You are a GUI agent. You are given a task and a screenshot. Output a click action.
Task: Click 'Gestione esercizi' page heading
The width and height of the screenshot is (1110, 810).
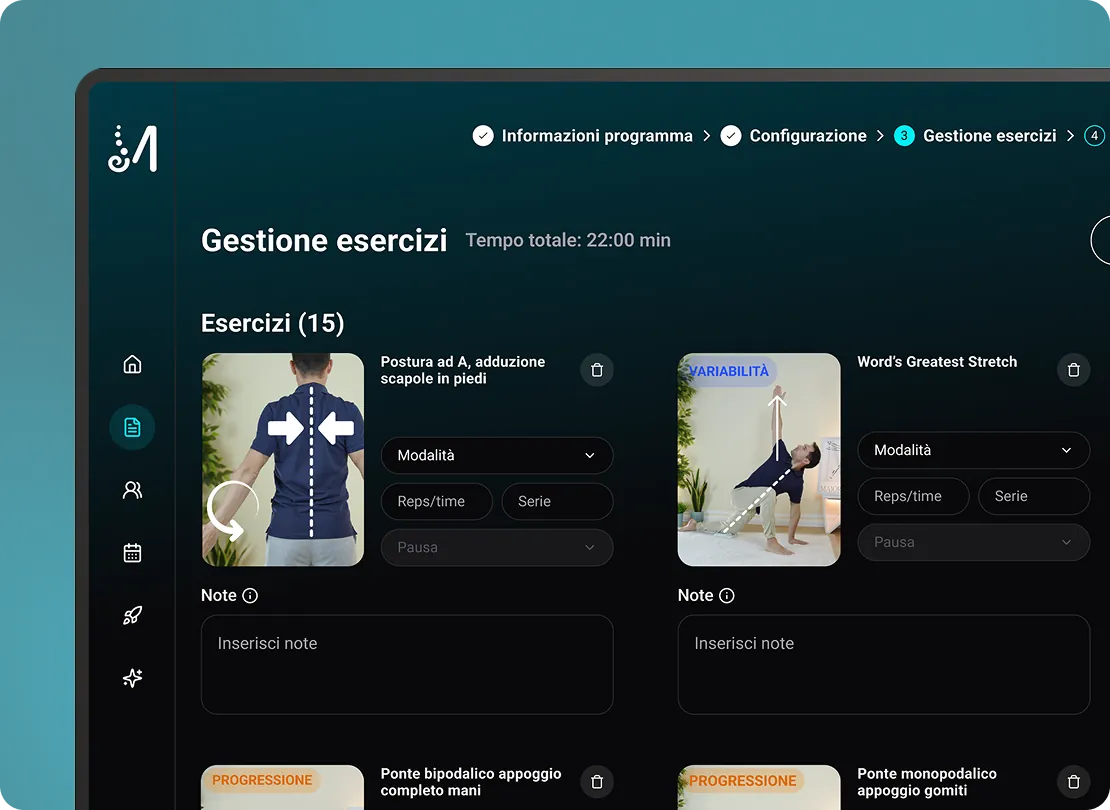324,241
